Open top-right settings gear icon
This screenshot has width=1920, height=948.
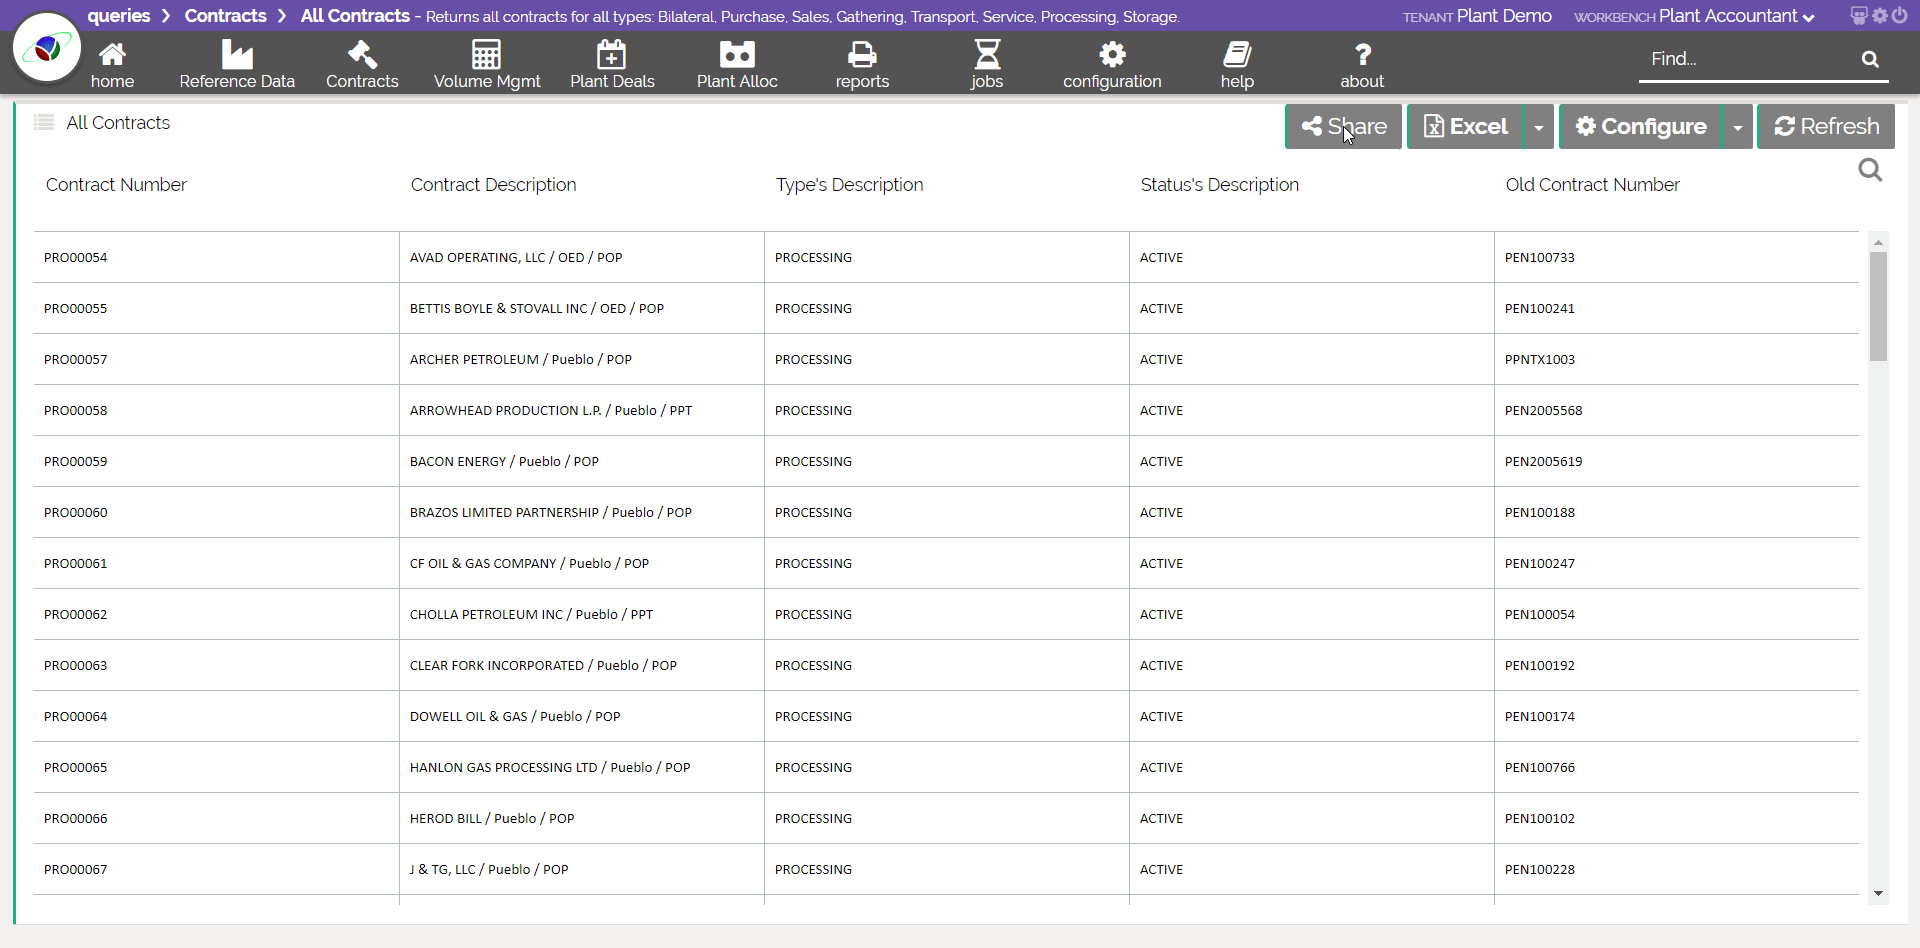point(1880,15)
